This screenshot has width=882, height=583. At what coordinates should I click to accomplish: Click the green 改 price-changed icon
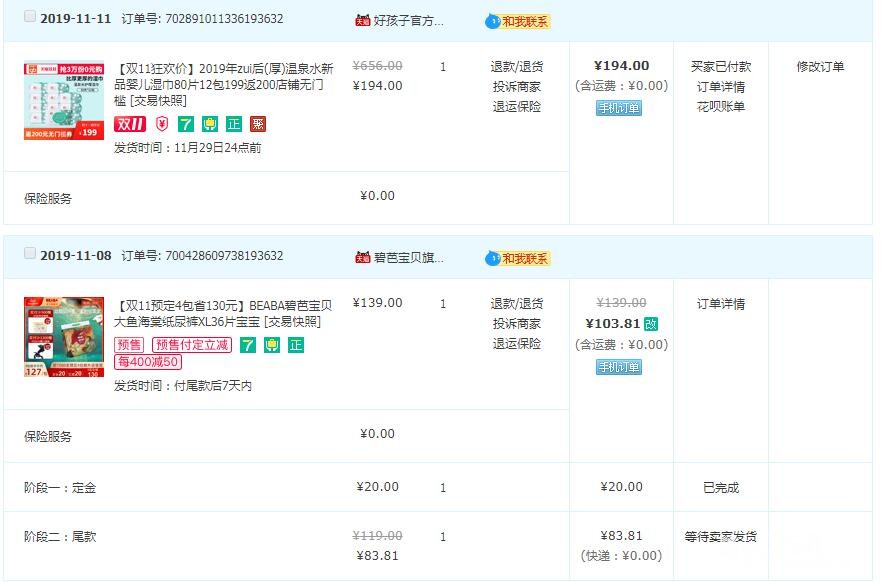click(x=651, y=324)
